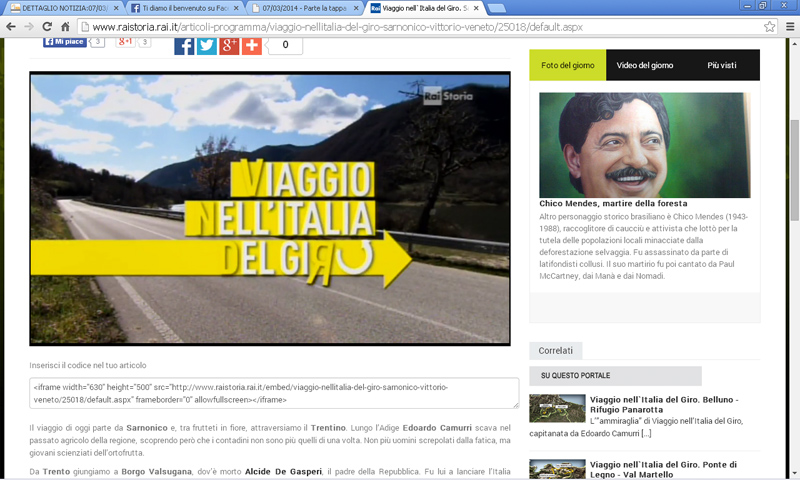Open the Chico Mendes photo
Screen dimensions: 800x480
644,145
